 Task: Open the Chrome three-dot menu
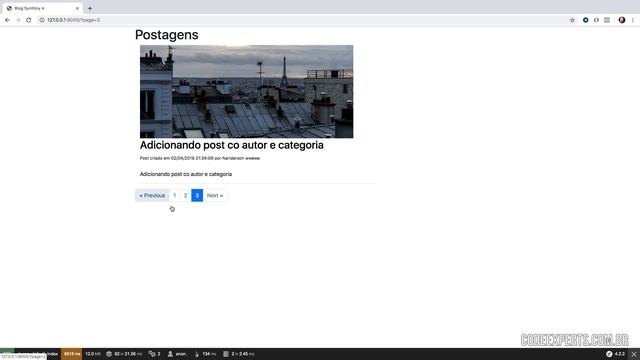(x=633, y=20)
